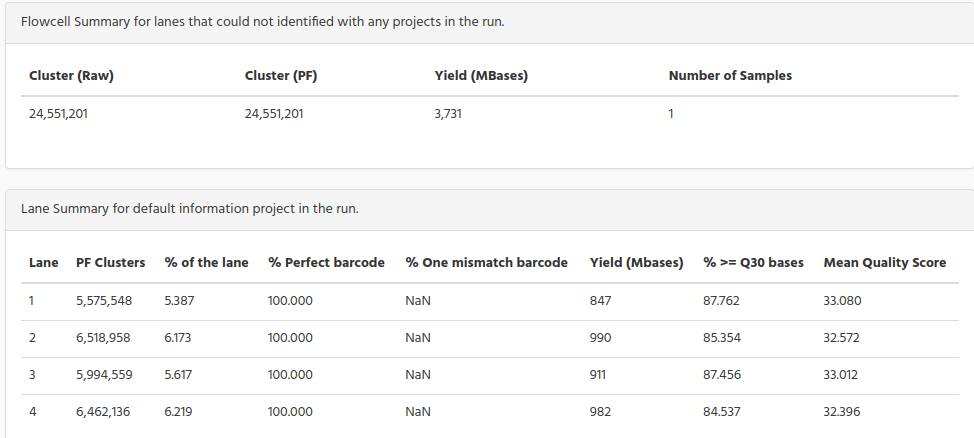Click the Lane column header
Screen dimensions: 974x438
[x=43, y=263]
